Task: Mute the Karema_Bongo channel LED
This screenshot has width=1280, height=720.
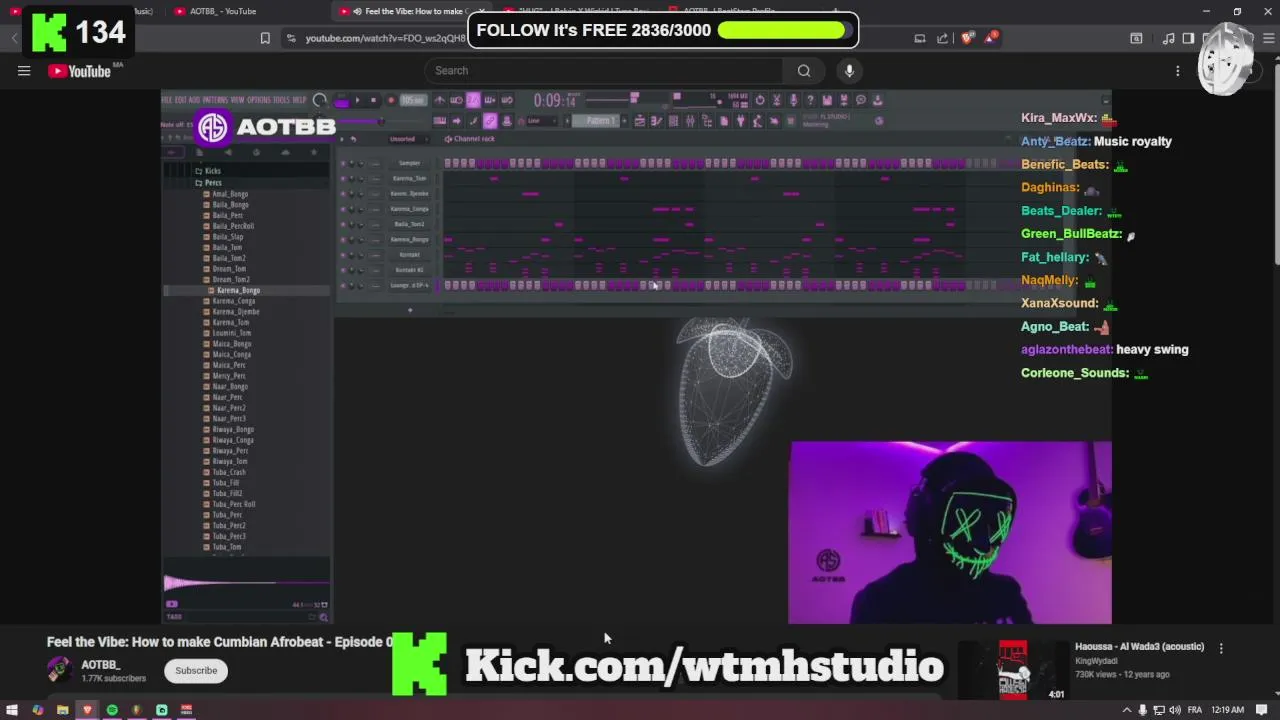Action: click(343, 239)
